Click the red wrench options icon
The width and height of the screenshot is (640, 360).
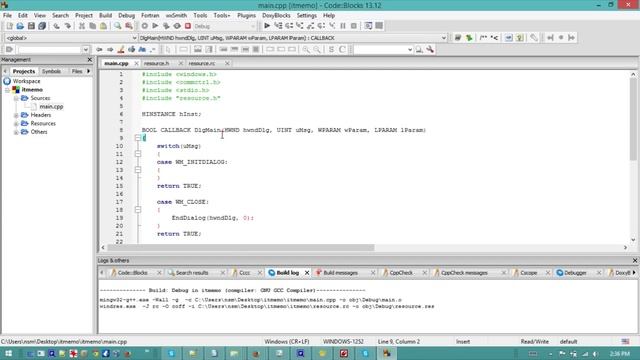[430, 49]
